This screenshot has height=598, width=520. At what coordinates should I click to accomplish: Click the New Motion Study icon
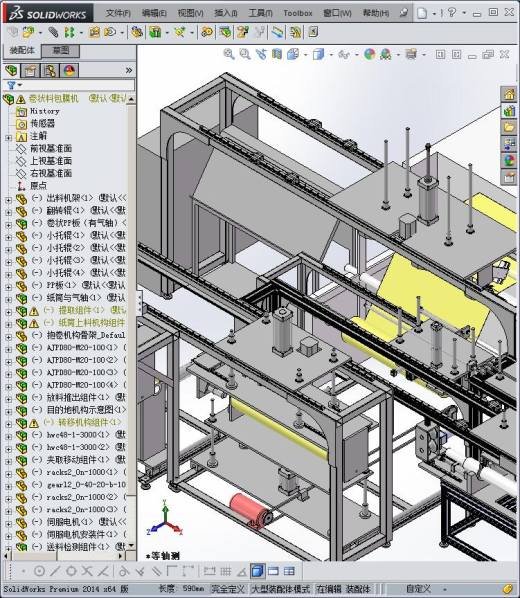point(207,32)
